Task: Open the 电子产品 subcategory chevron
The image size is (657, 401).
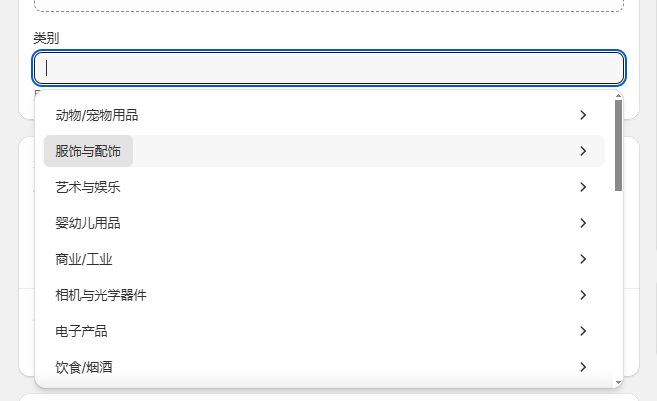Action: [x=583, y=331]
